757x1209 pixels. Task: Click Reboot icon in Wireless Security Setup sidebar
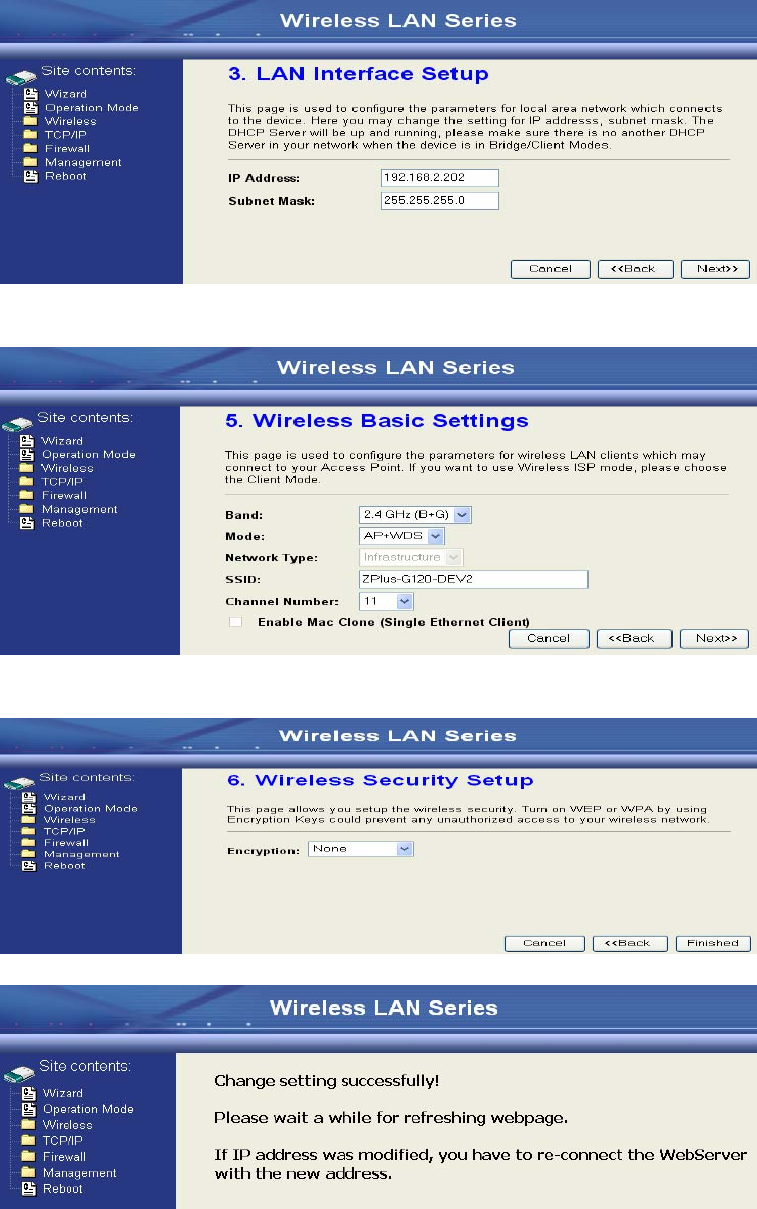29,866
